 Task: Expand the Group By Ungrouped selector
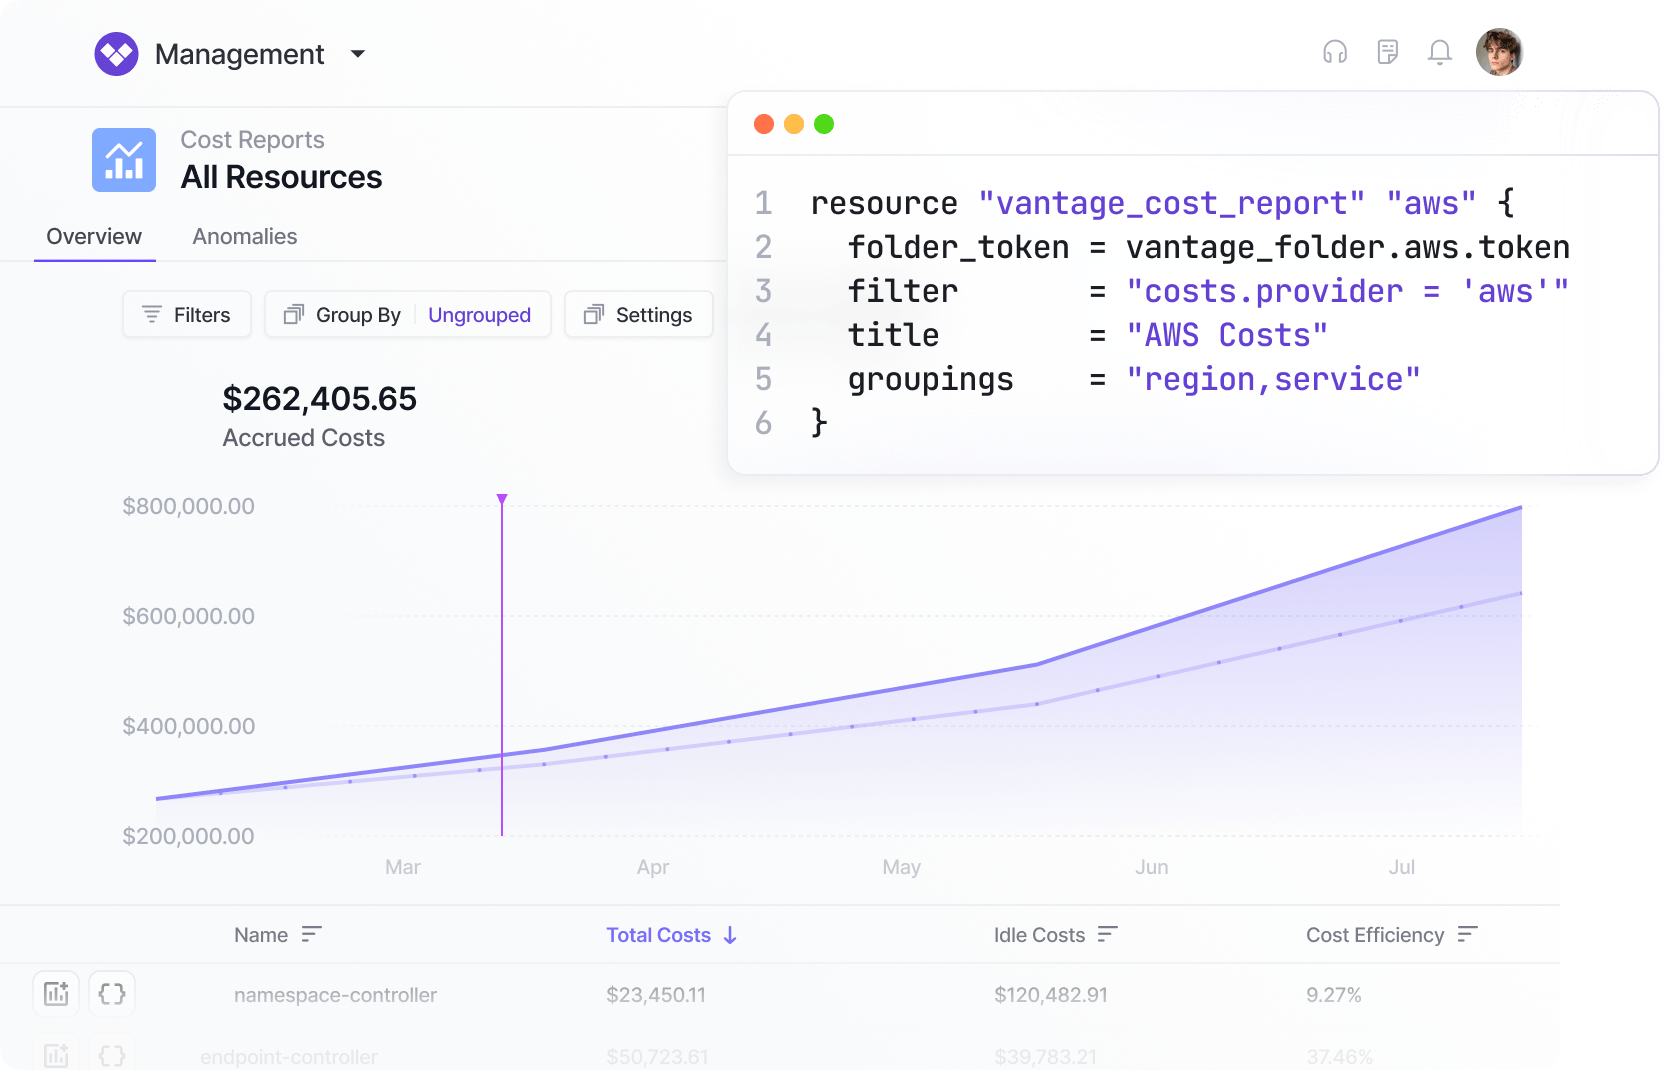pos(408,315)
